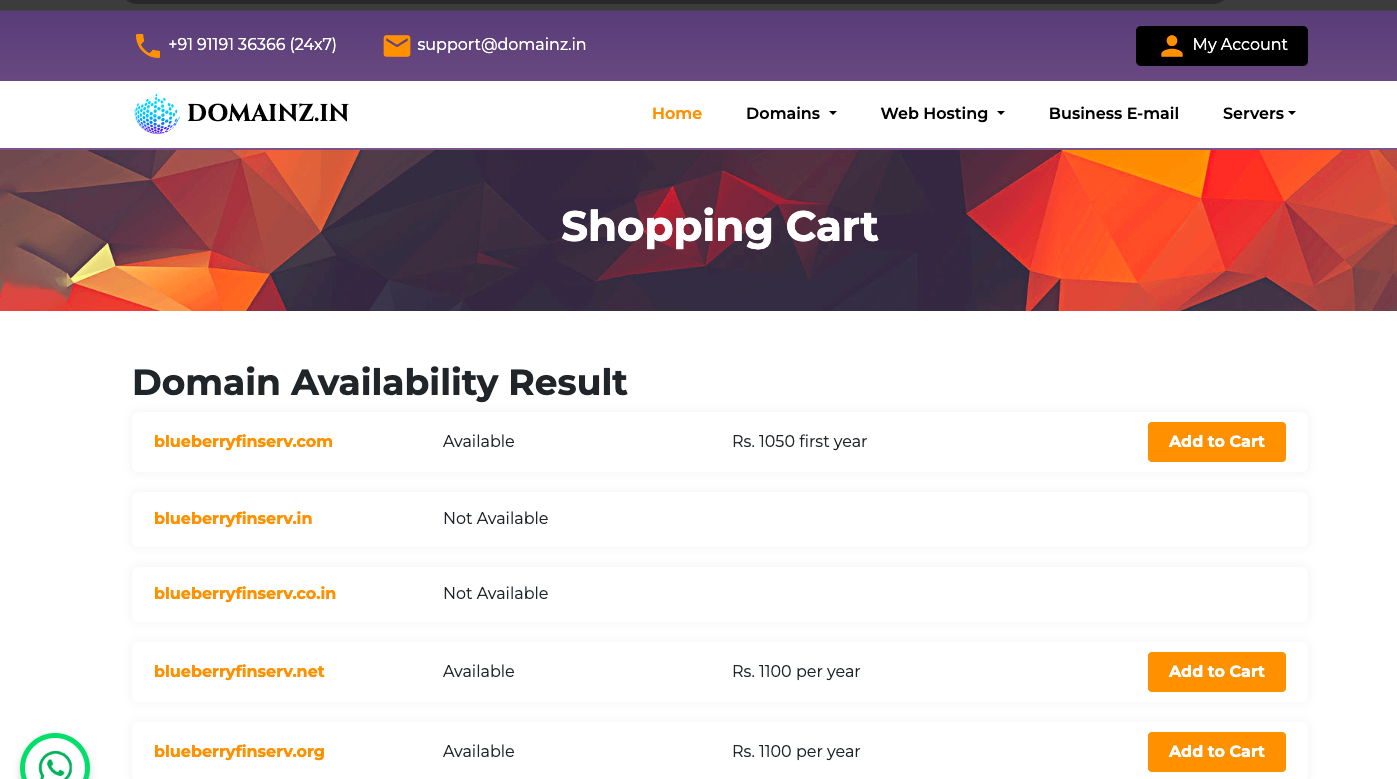Open the My Account button
This screenshot has width=1397, height=779.
point(1221,45)
